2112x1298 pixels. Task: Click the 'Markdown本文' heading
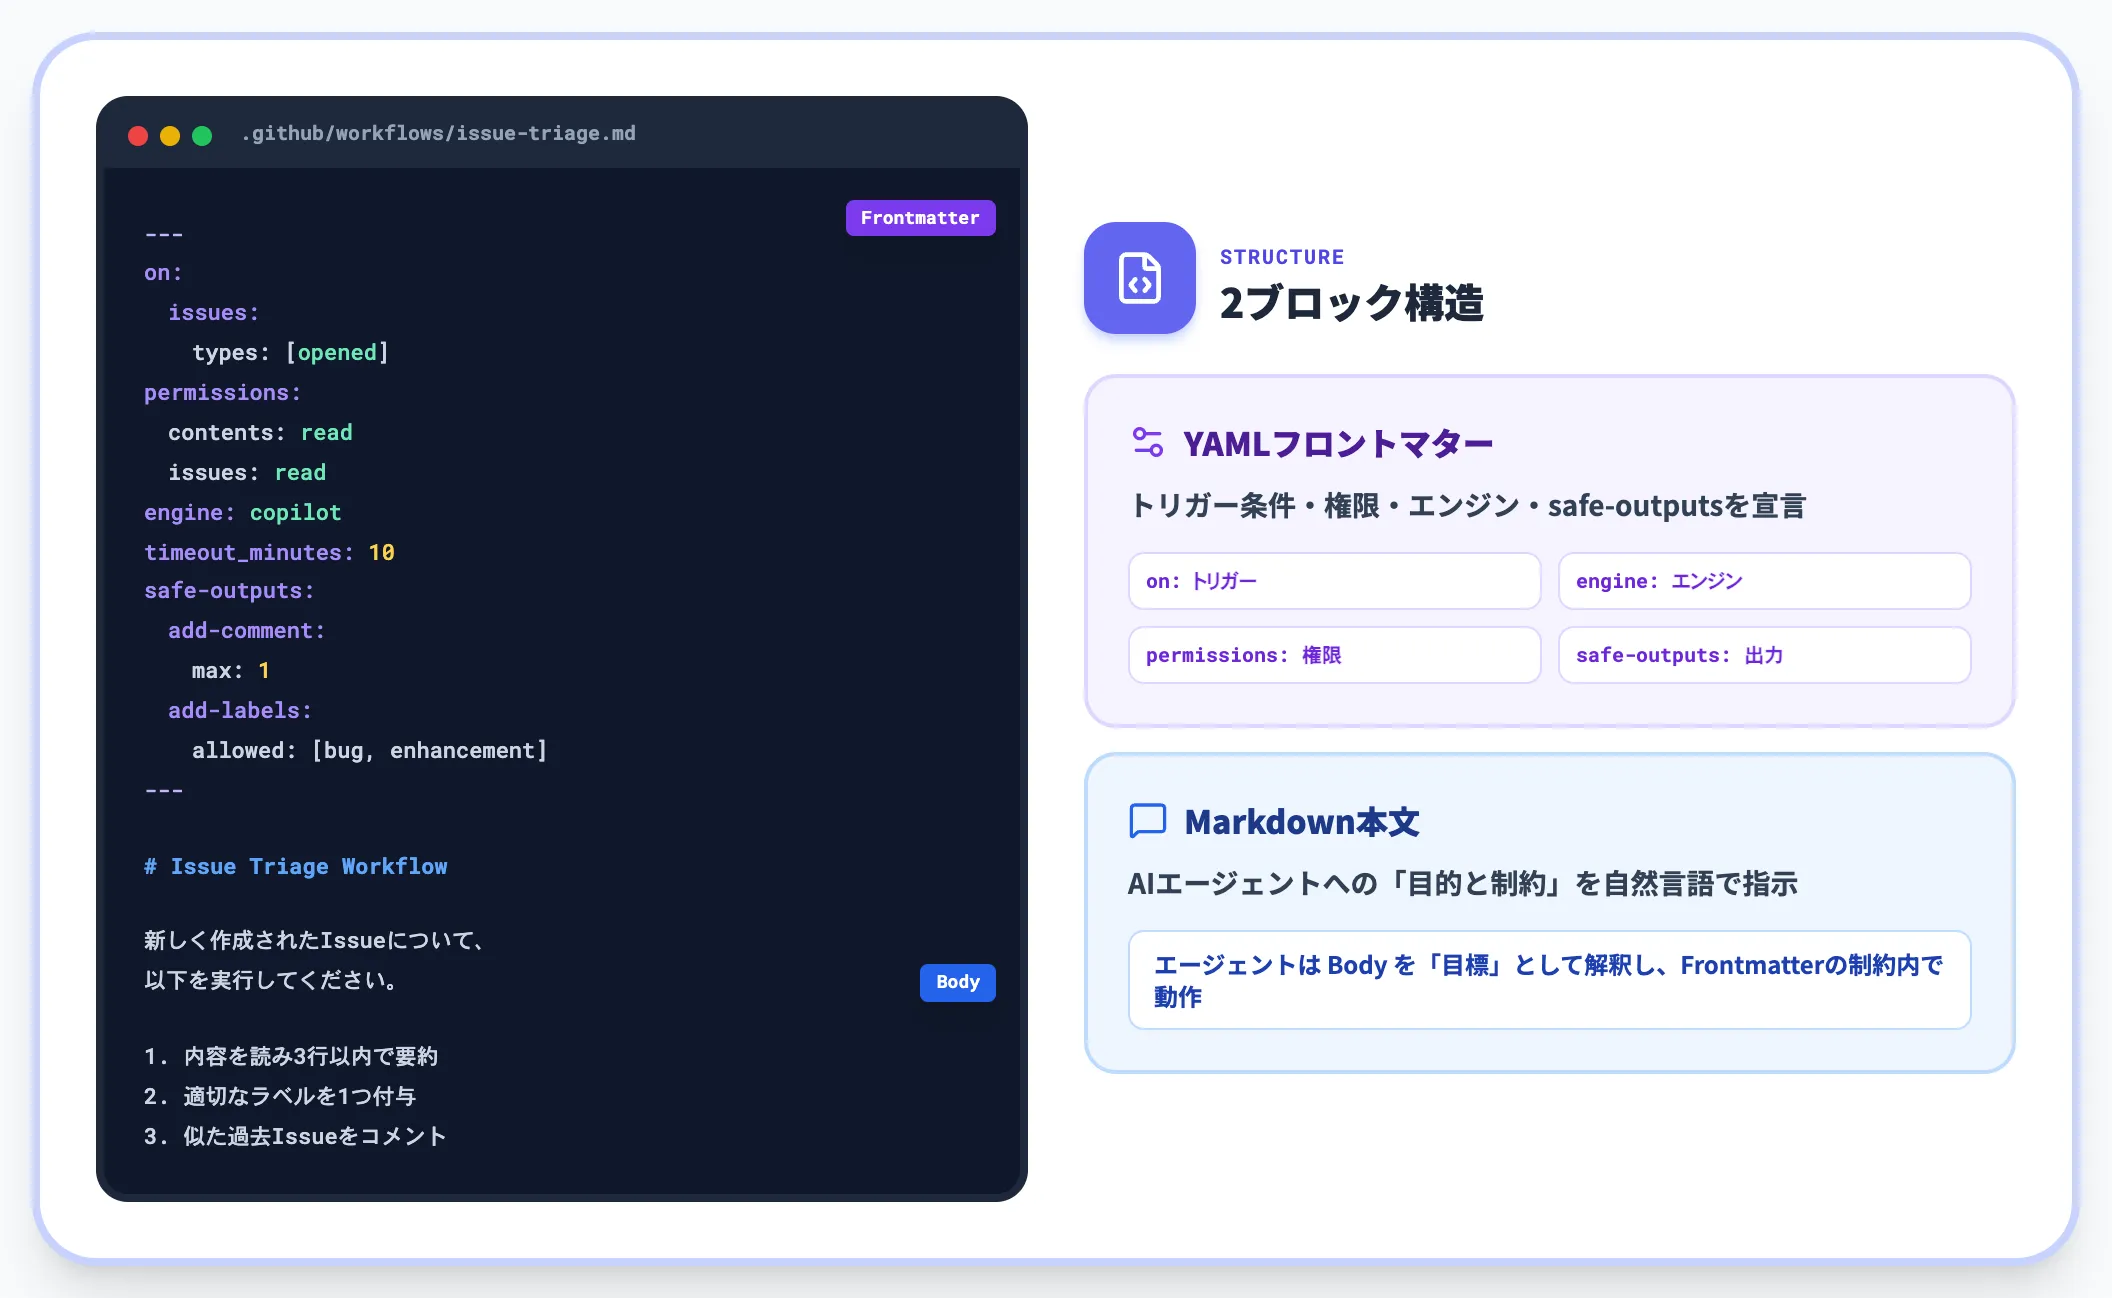point(1302,822)
